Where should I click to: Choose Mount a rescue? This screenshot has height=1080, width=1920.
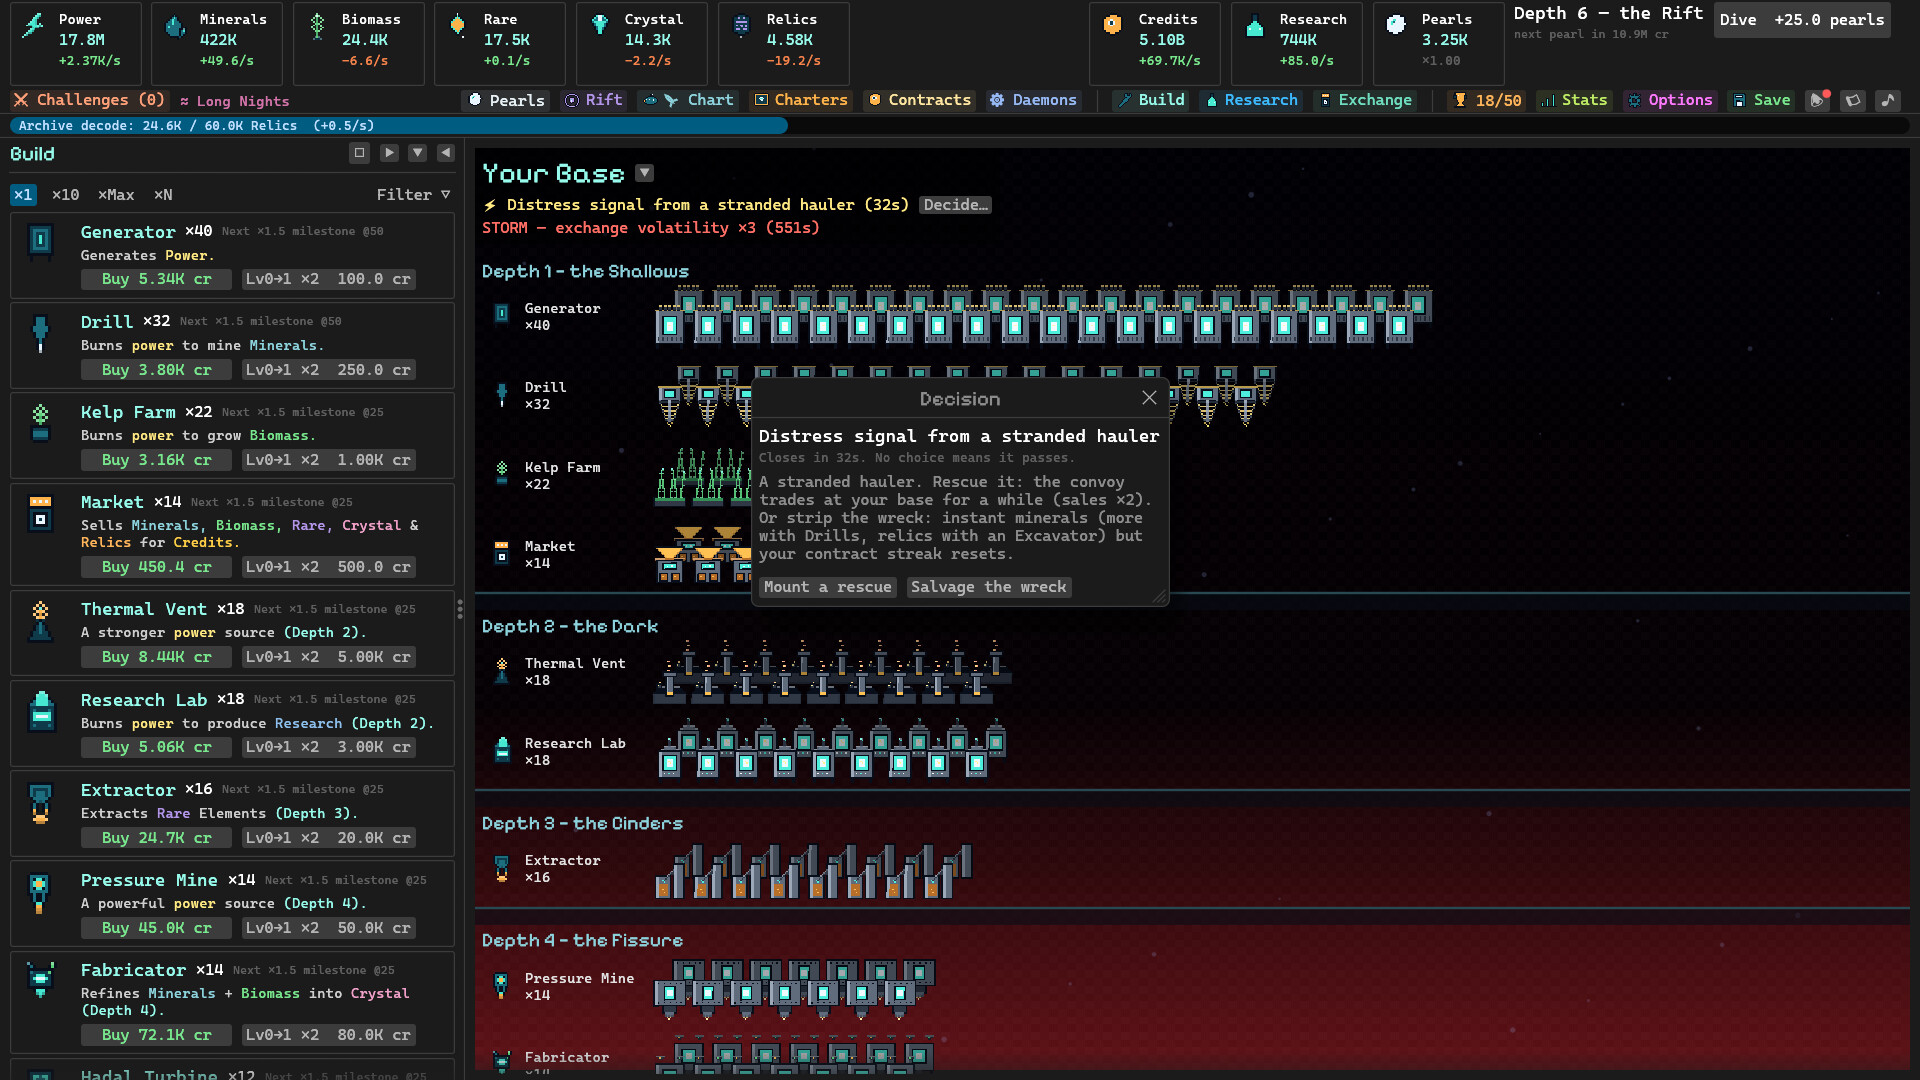click(827, 587)
